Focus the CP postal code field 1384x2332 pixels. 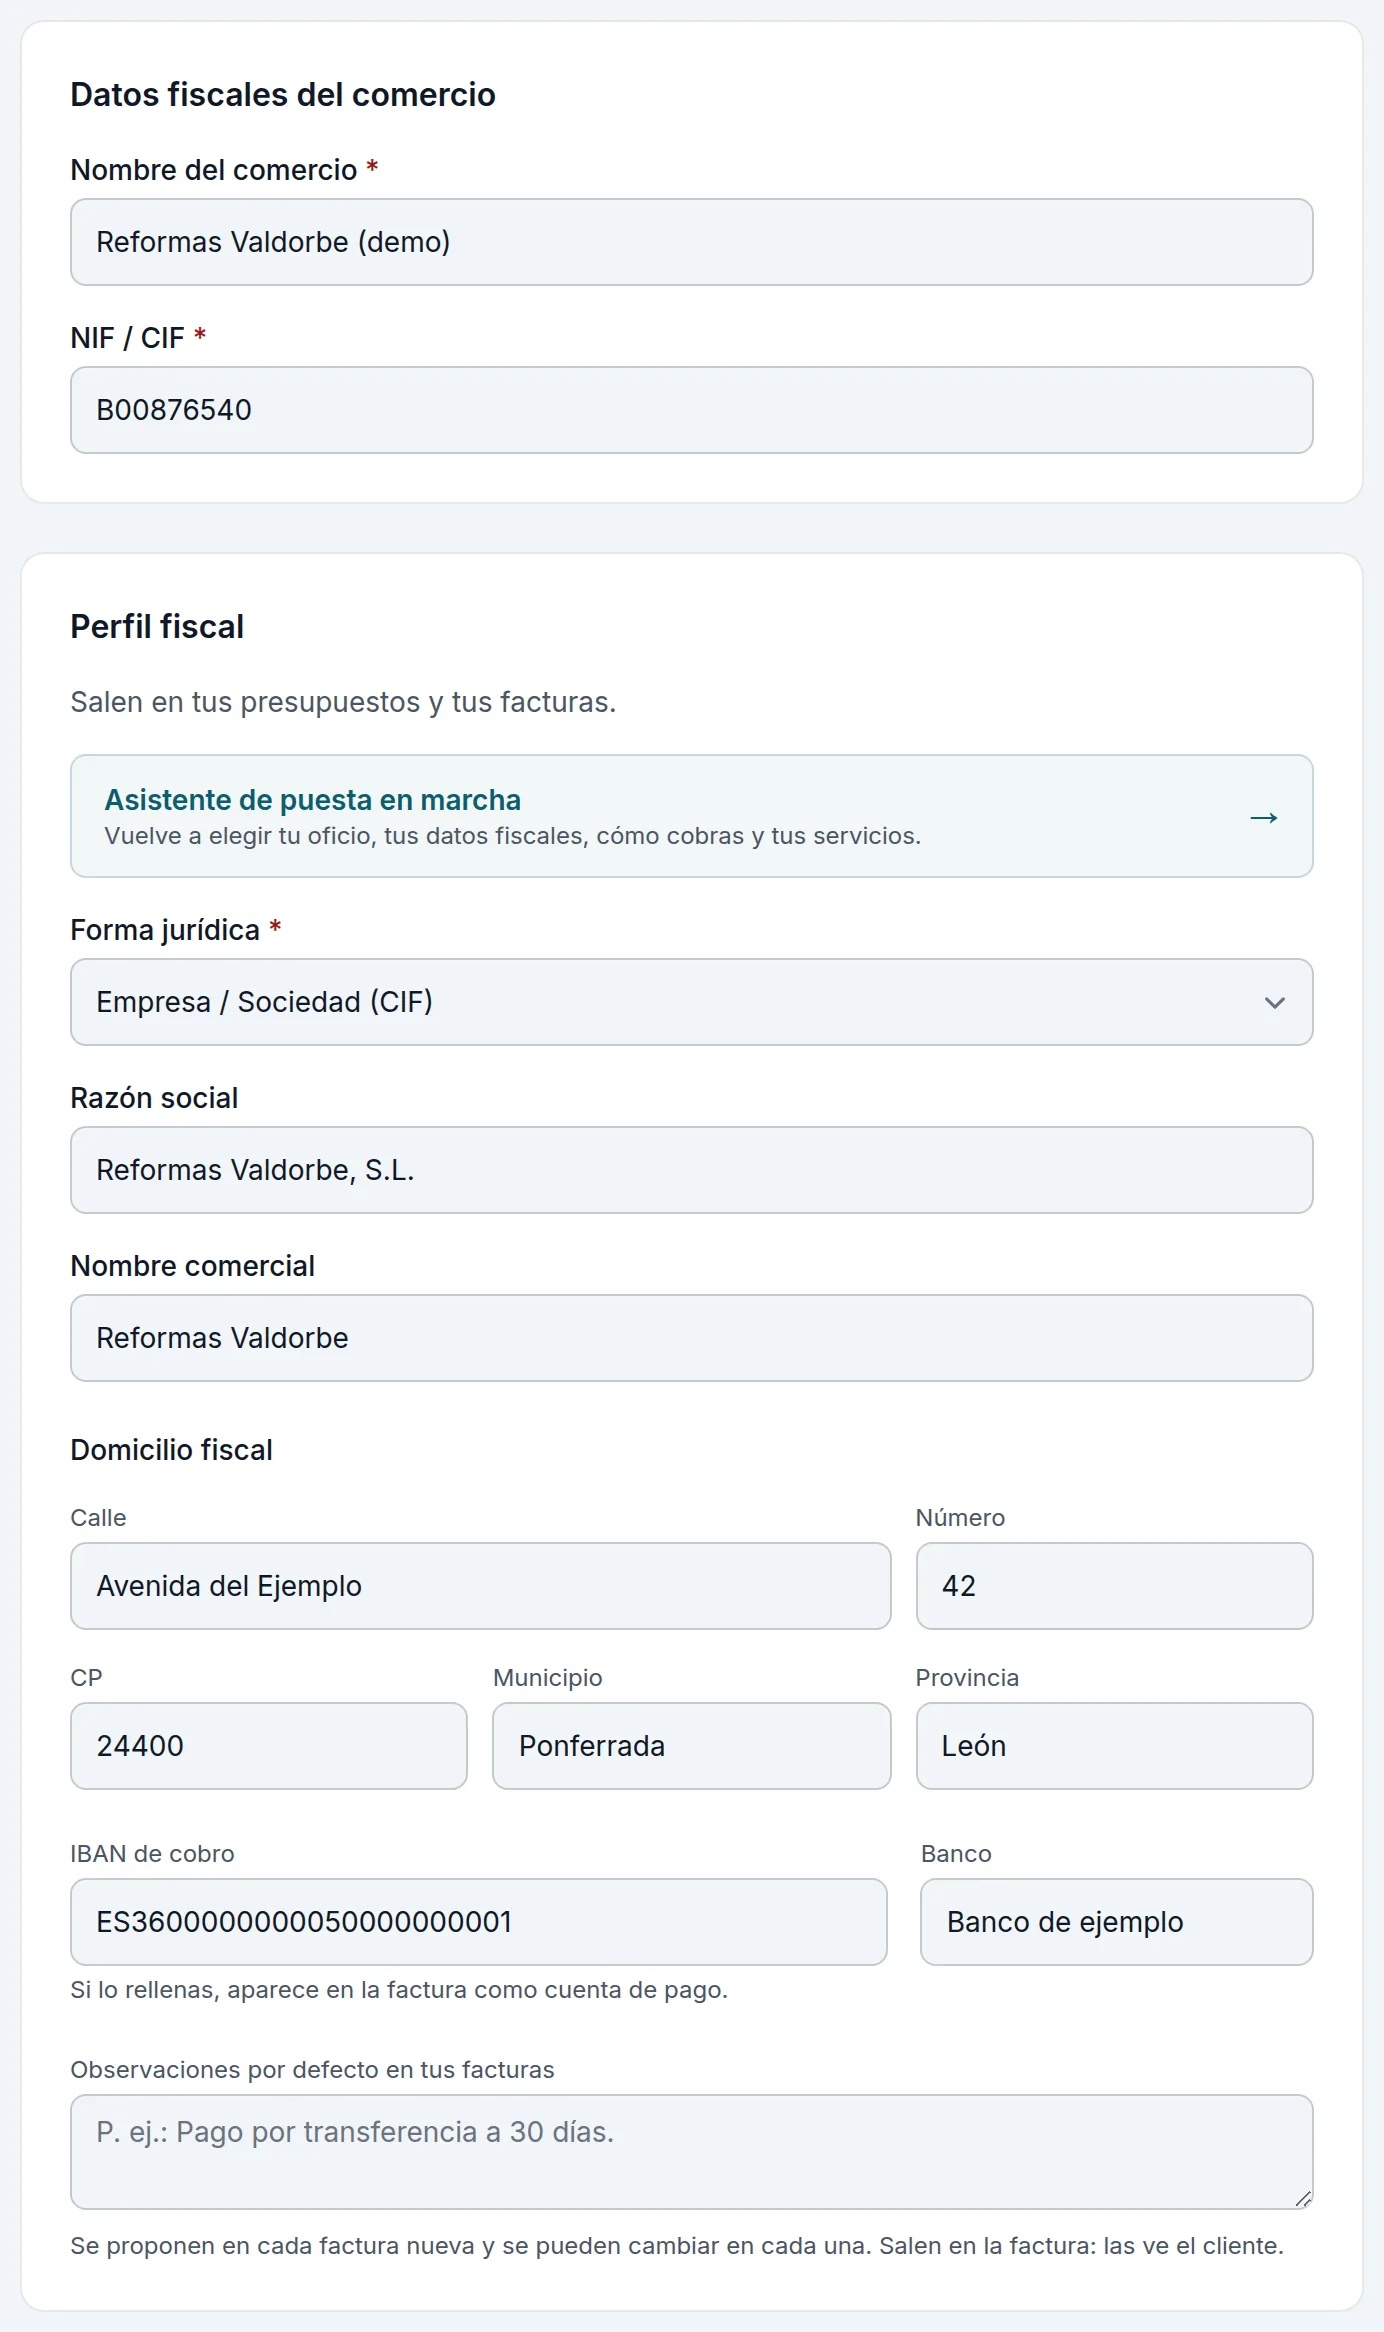[269, 1746]
